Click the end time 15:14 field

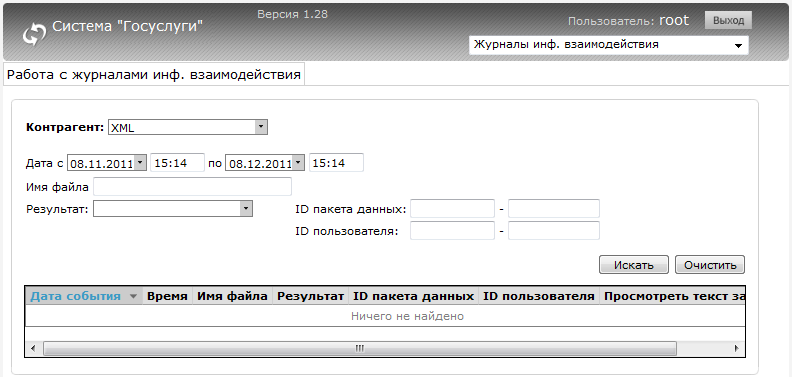(x=336, y=163)
